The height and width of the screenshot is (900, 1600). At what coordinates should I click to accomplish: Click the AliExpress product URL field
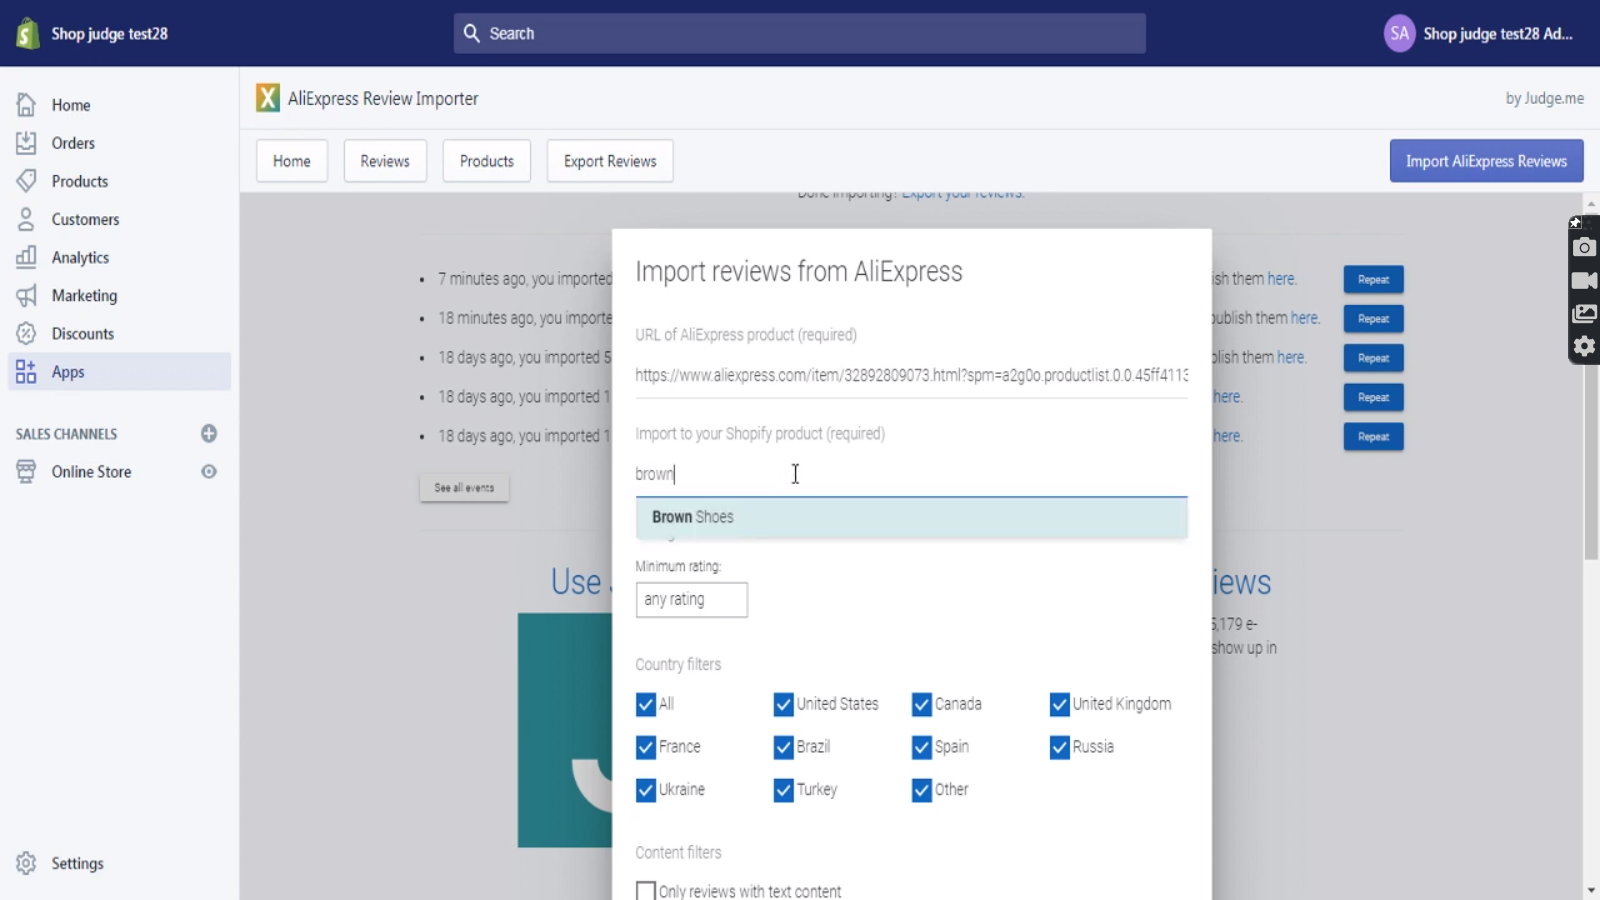[910, 375]
